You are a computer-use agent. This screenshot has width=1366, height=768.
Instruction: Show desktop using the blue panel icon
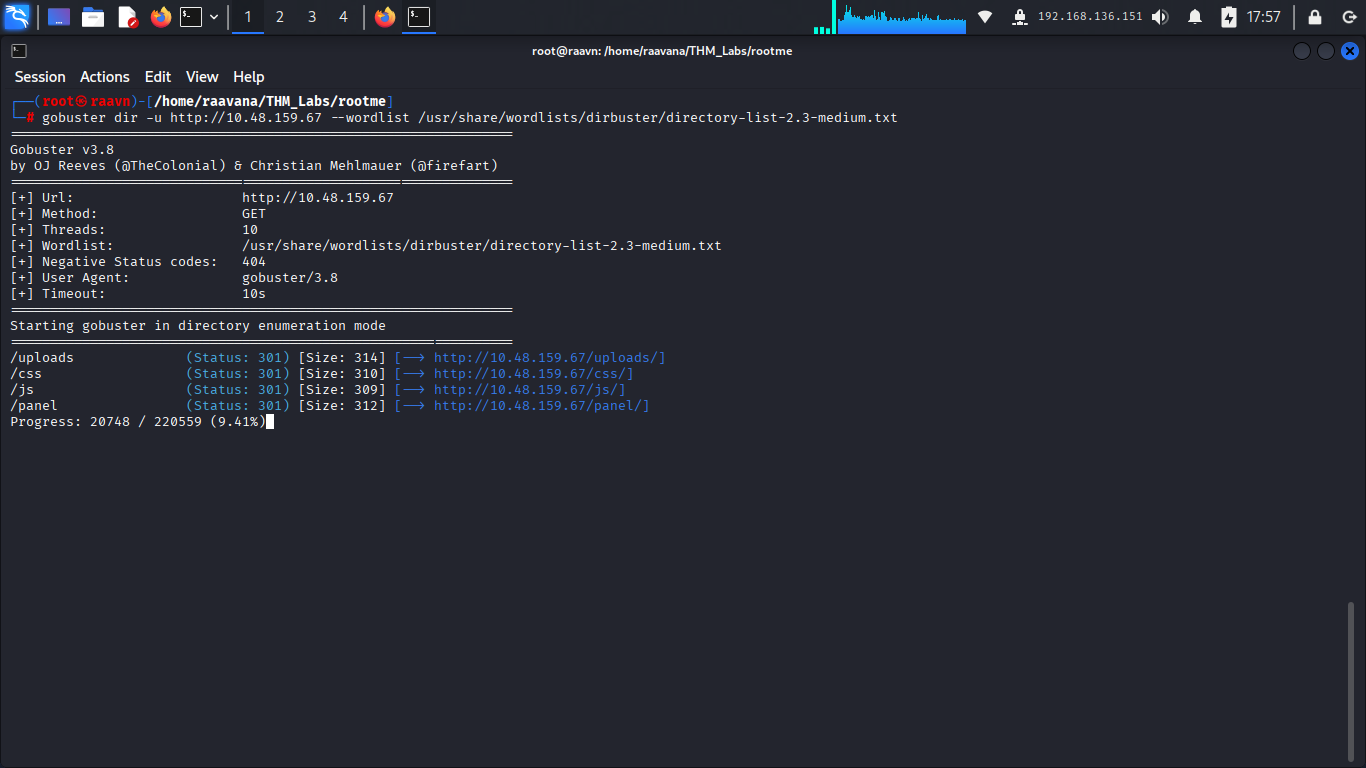coord(59,17)
